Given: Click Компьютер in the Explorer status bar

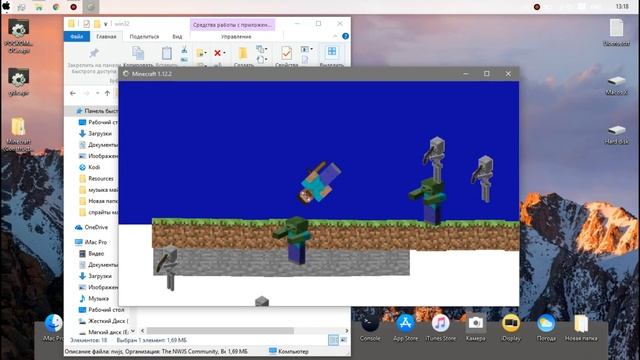Looking at the screenshot, I should [289, 351].
